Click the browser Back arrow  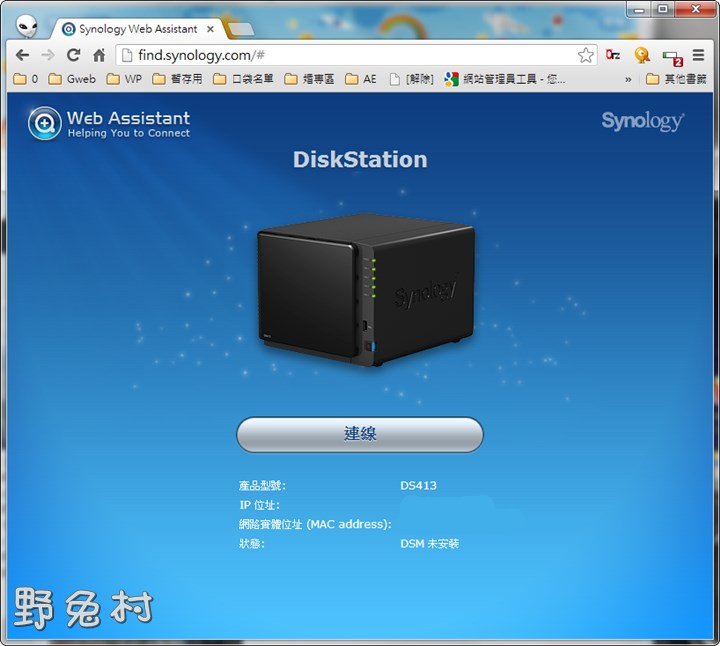click(x=22, y=56)
